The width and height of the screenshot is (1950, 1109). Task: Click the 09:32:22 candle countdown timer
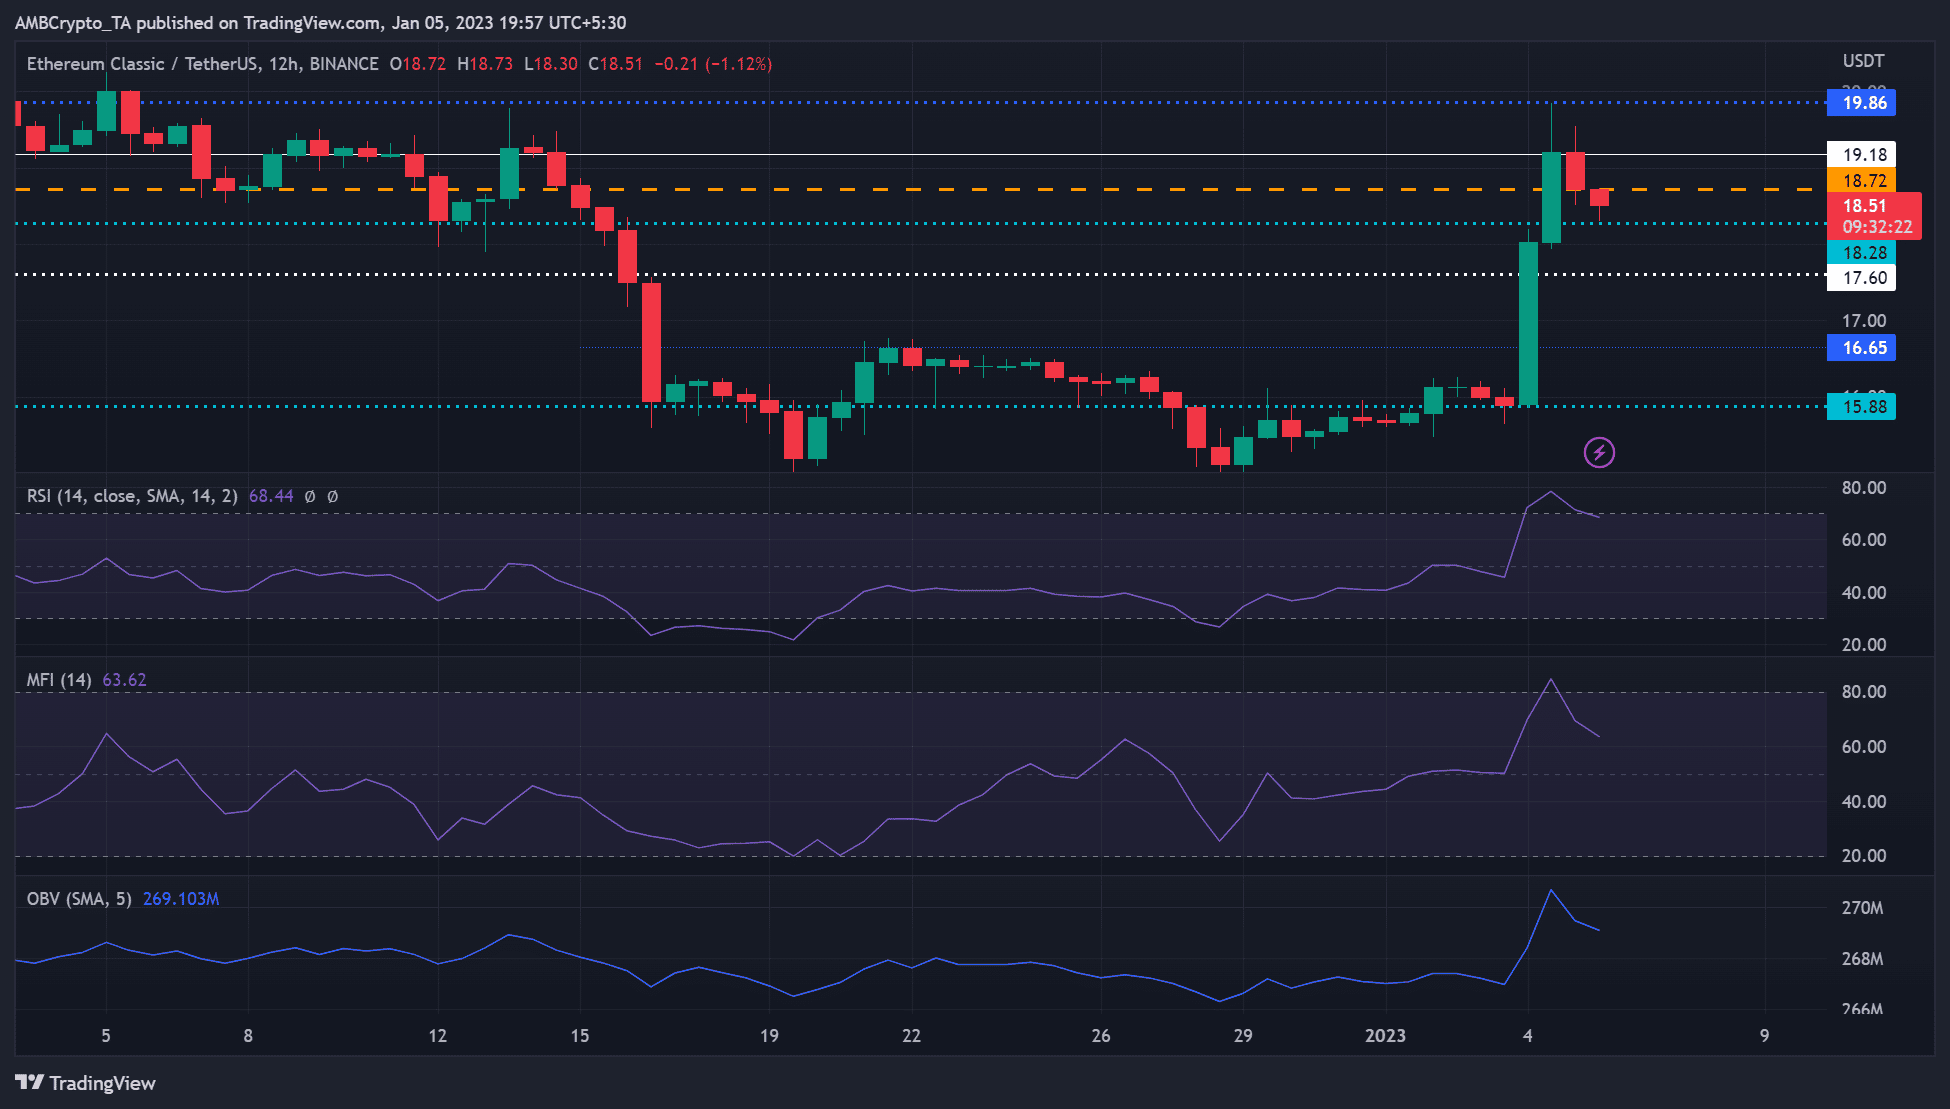tap(1877, 227)
